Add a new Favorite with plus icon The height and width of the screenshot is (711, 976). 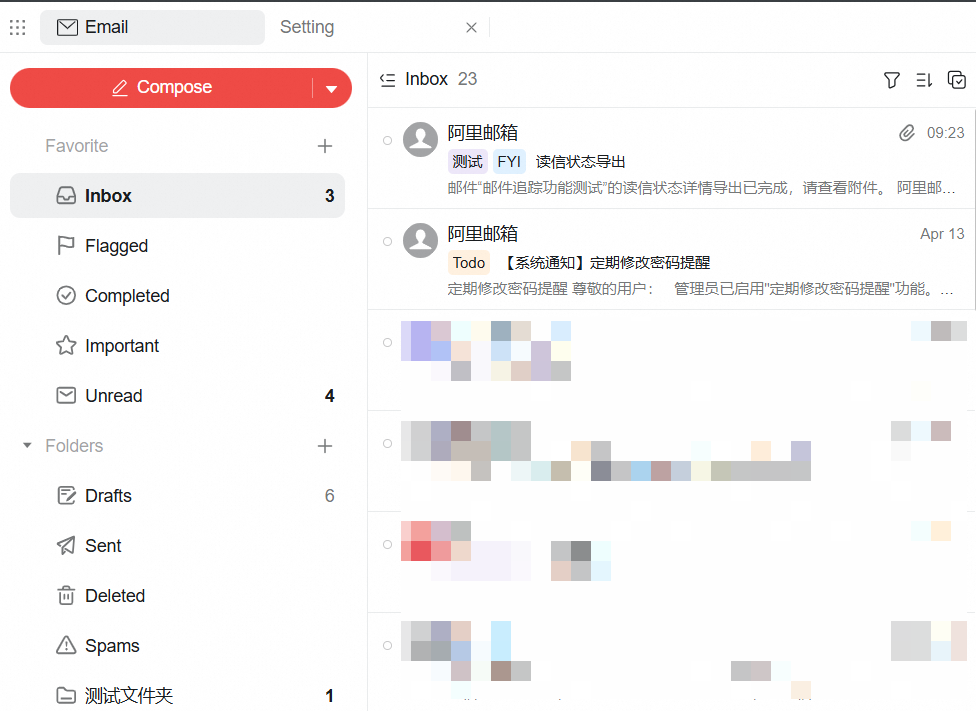[324, 146]
